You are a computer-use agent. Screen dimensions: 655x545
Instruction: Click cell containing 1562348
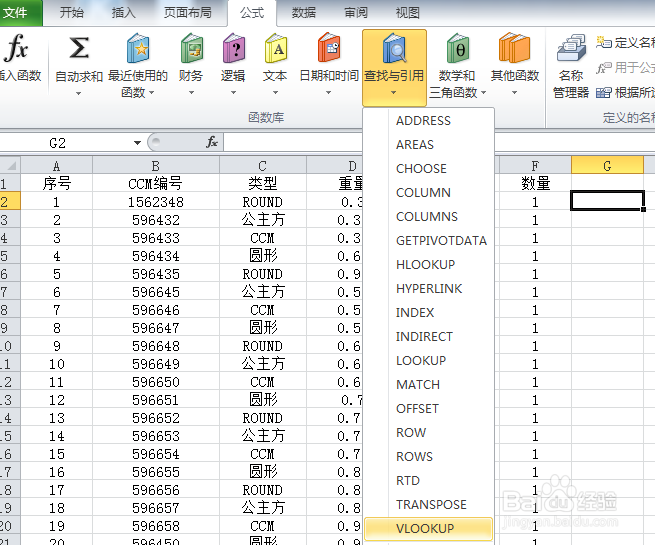click(x=156, y=202)
